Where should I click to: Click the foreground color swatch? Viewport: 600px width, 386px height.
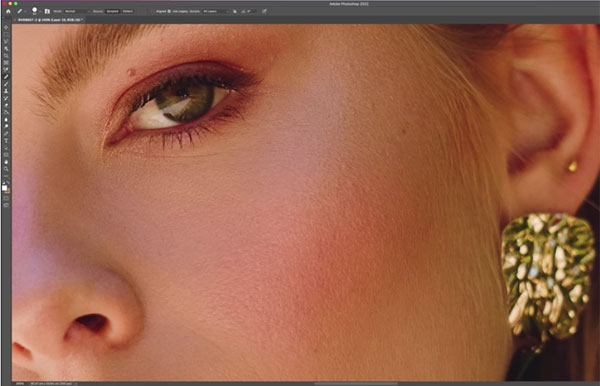pyautogui.click(x=5, y=187)
